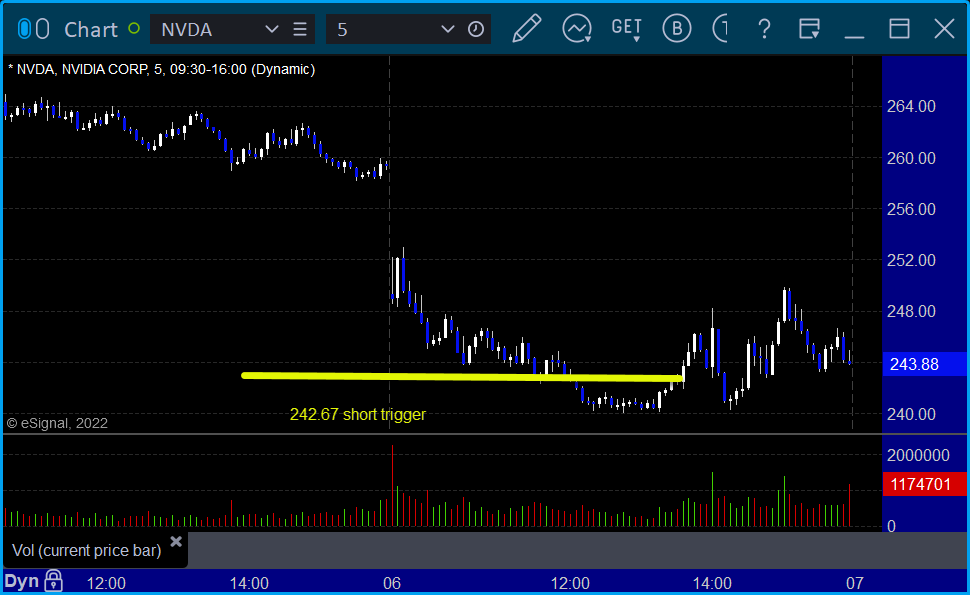Select the yellow short trigger line
Image resolution: width=970 pixels, height=595 pixels.
(x=462, y=376)
